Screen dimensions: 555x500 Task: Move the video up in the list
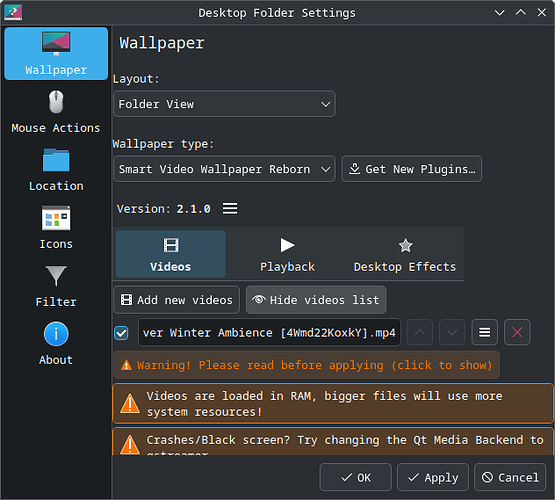pos(420,332)
